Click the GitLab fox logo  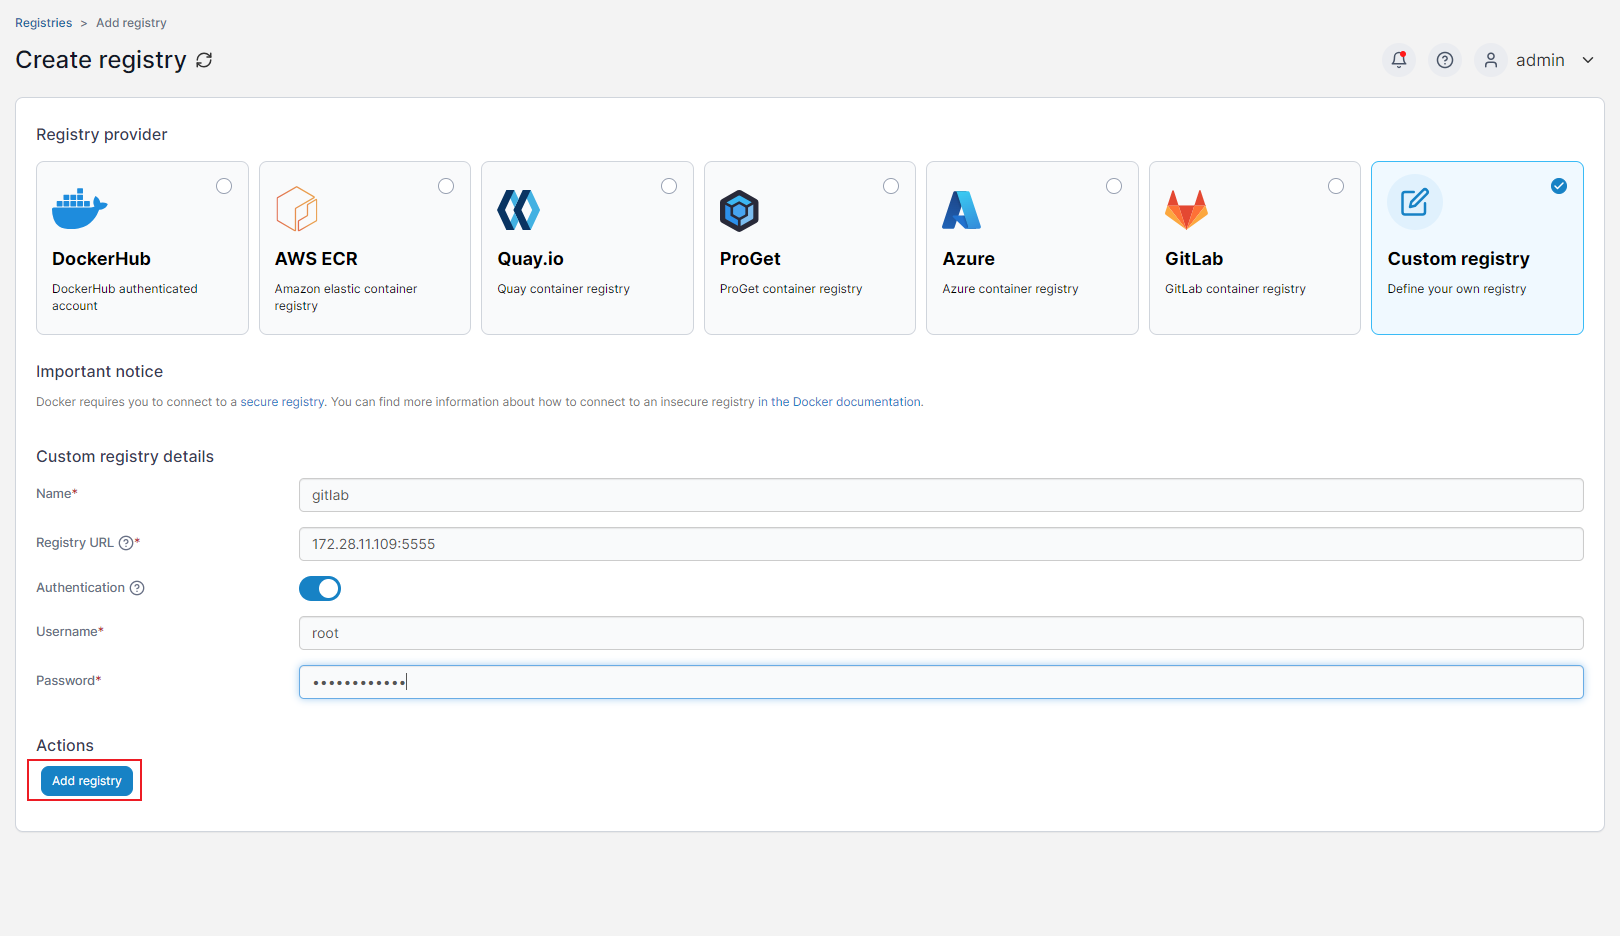pos(1187,210)
